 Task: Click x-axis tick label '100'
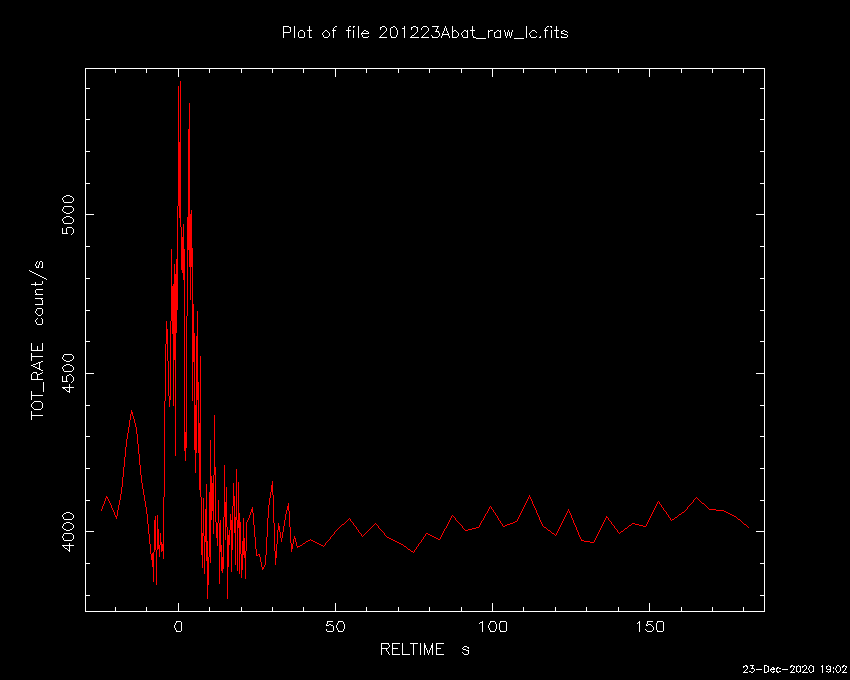pos(492,627)
